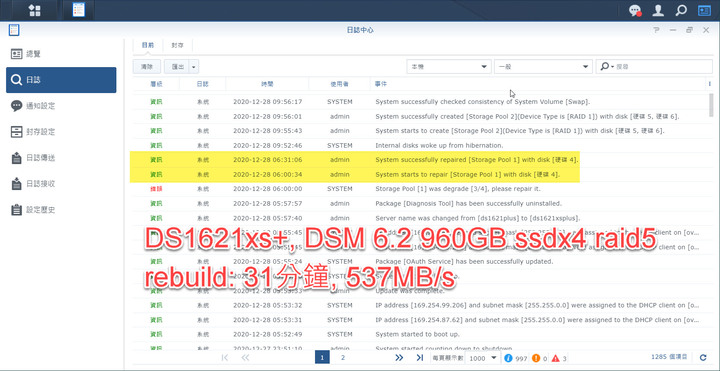Expand the export button dropdown arrow
The width and height of the screenshot is (720, 371).
pos(194,67)
